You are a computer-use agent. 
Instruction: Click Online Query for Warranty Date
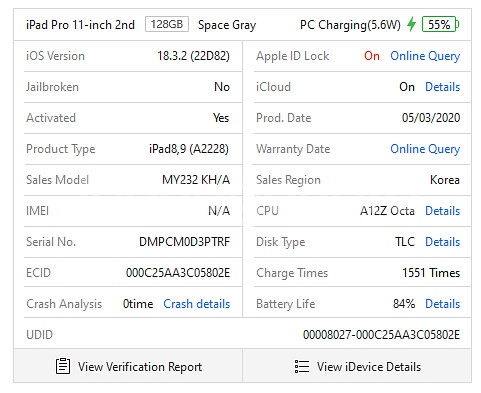click(x=425, y=149)
